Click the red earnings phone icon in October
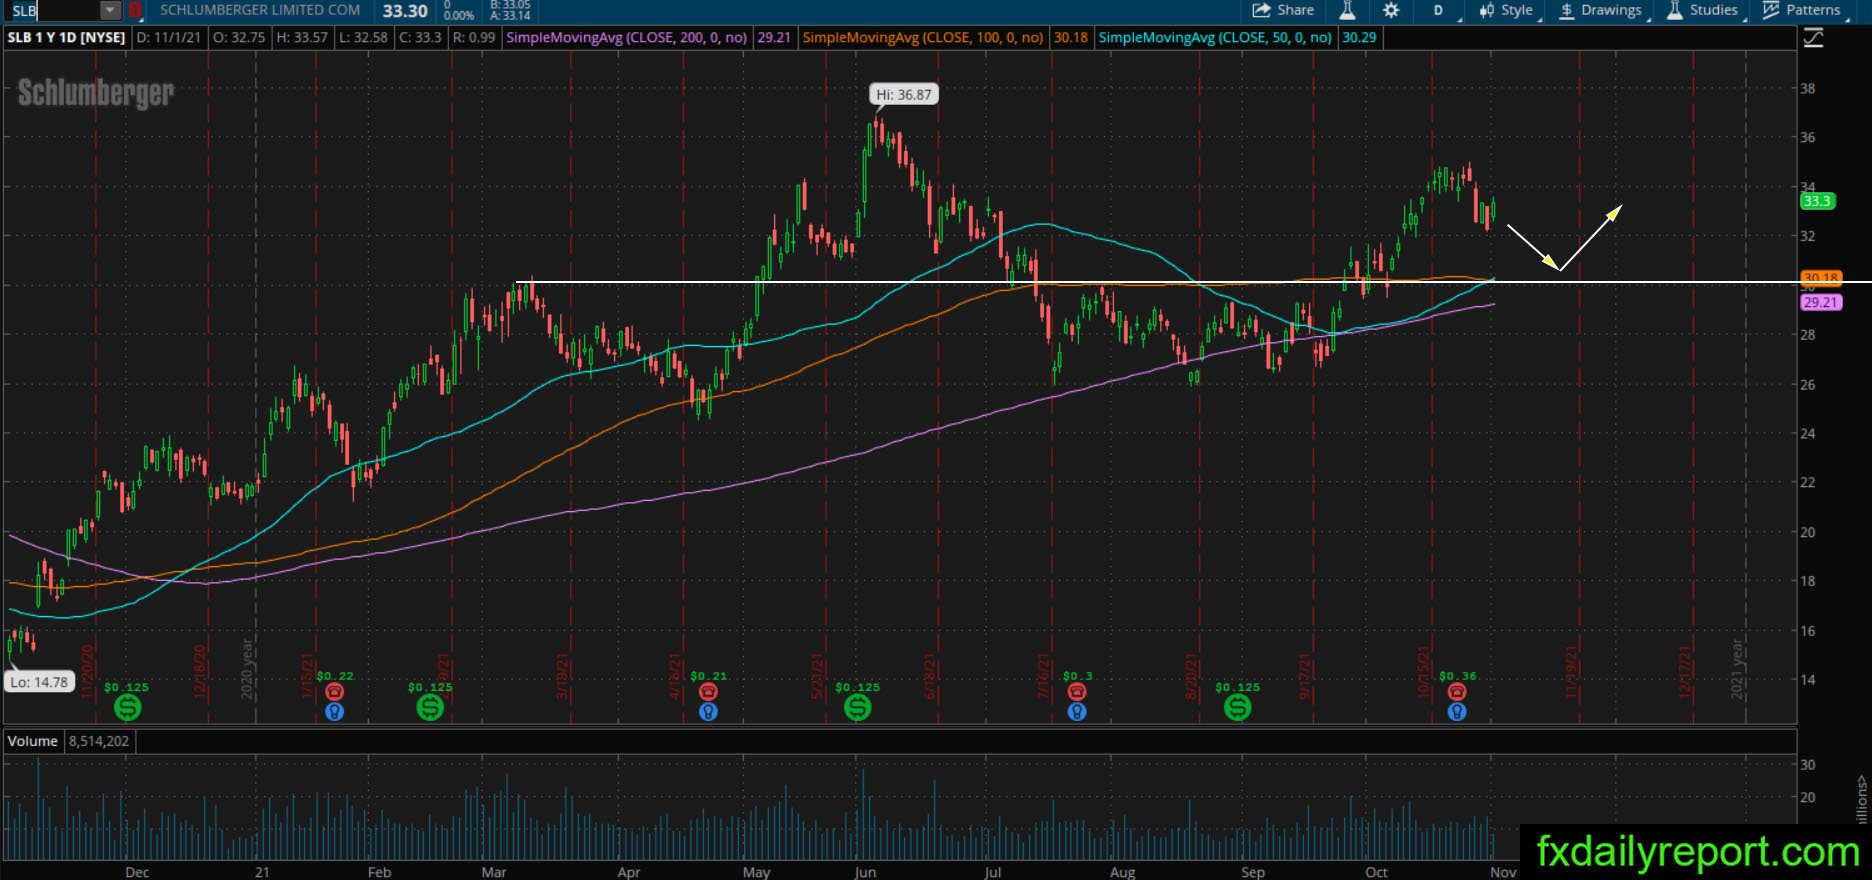The width and height of the screenshot is (1872, 880). [1457, 692]
